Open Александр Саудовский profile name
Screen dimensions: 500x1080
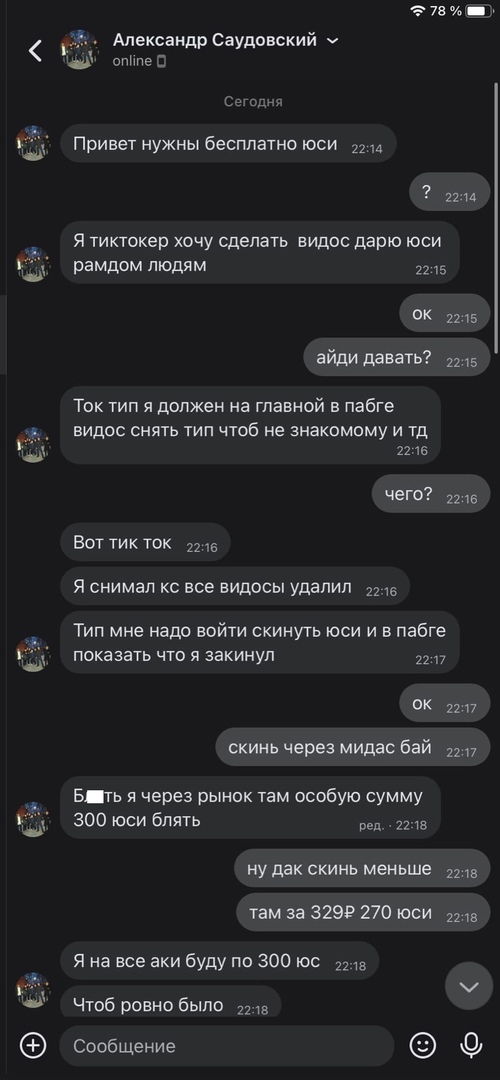coord(215,40)
